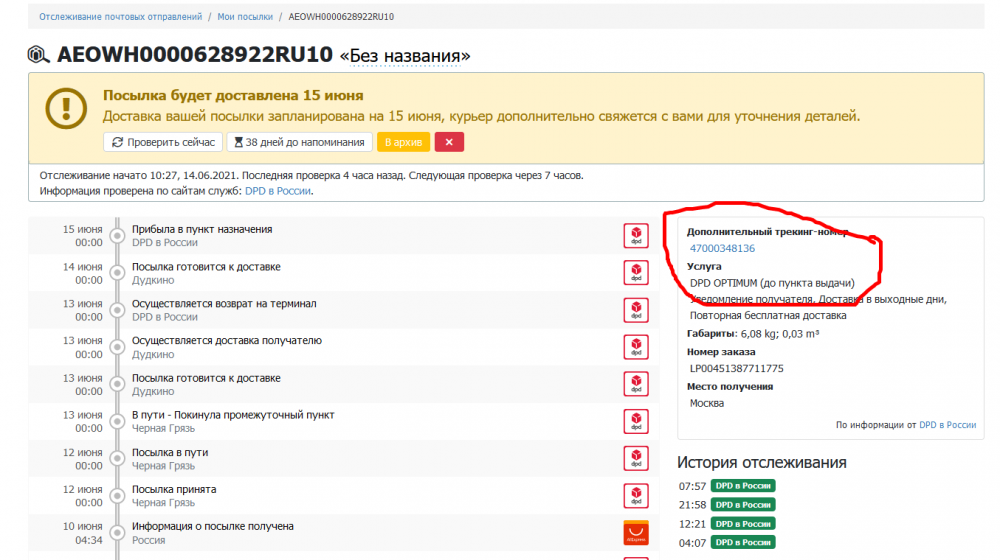1000x560 pixels.
Task: Open the 'Мои посылки' breadcrumb link
Action: (x=245, y=18)
